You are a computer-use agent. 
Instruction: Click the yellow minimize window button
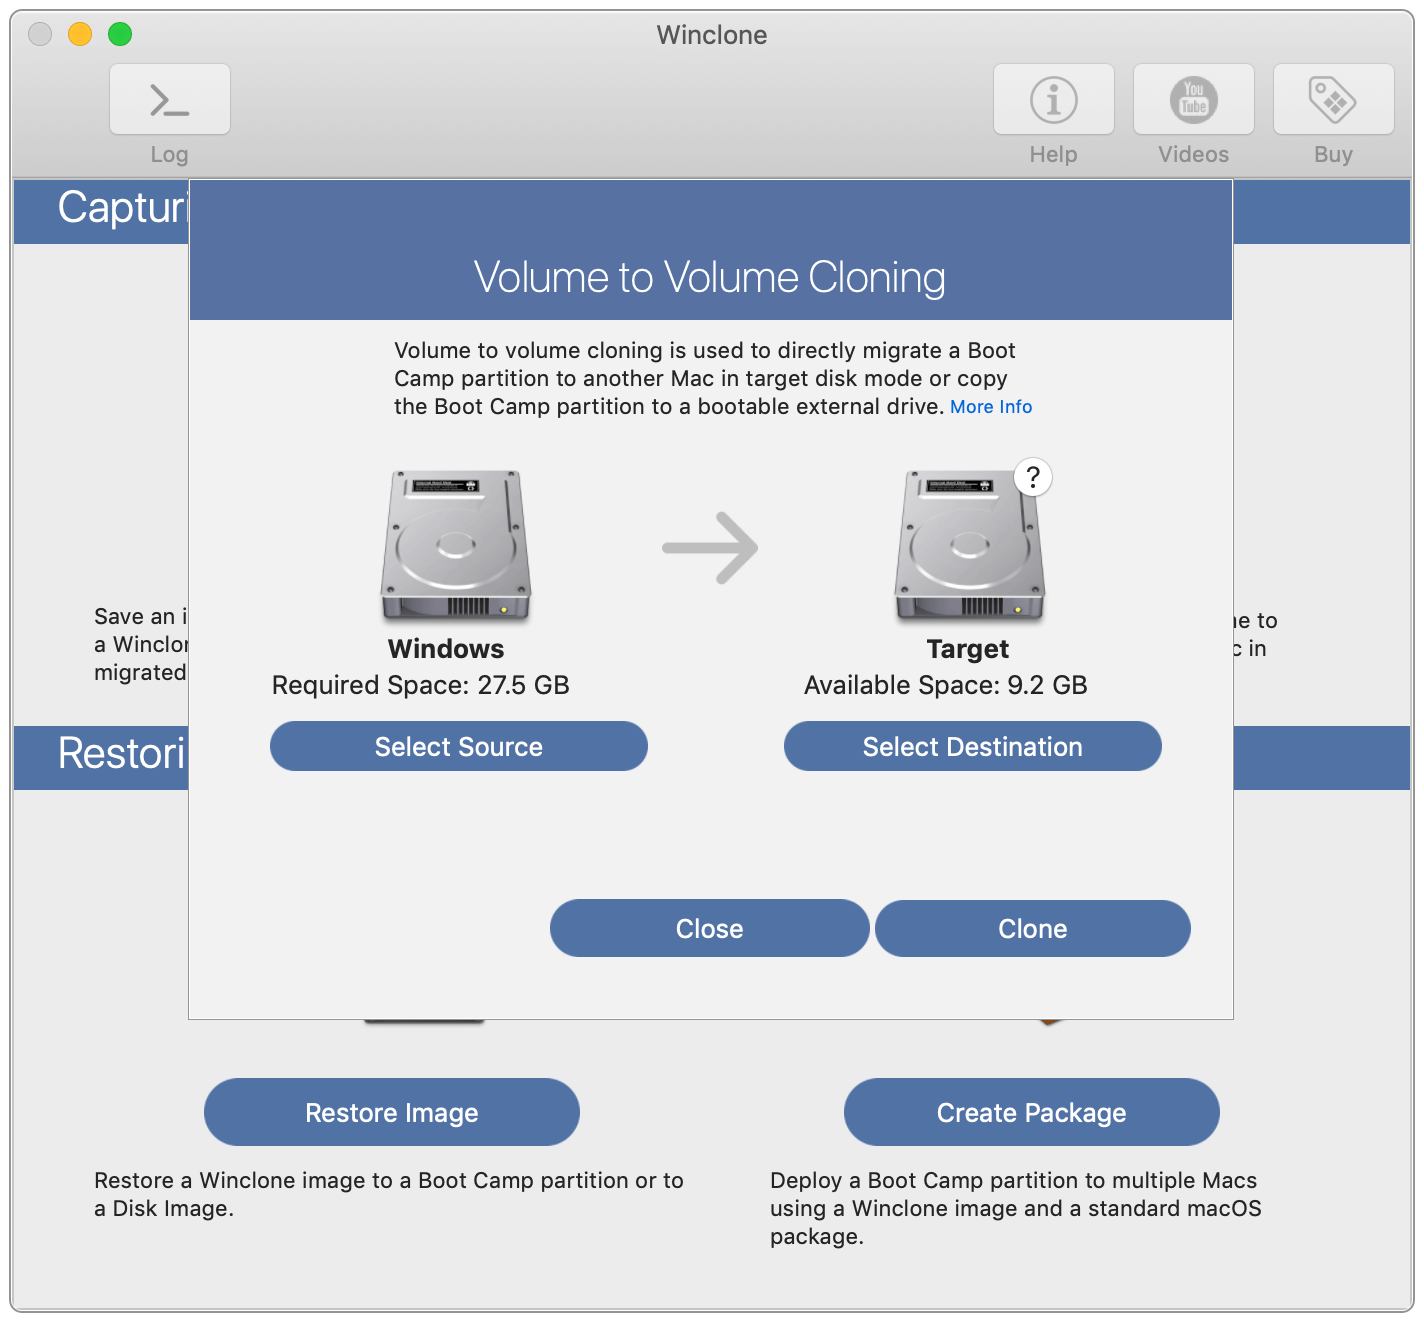pyautogui.click(x=80, y=34)
